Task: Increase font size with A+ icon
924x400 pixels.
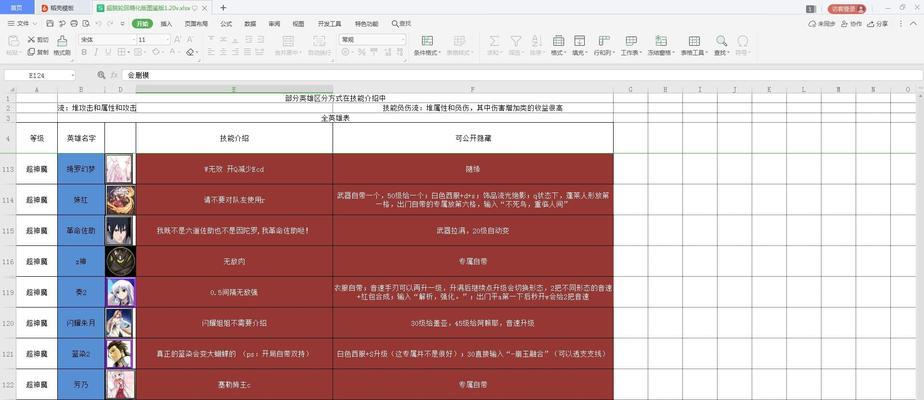Action: pyautogui.click(x=177, y=39)
